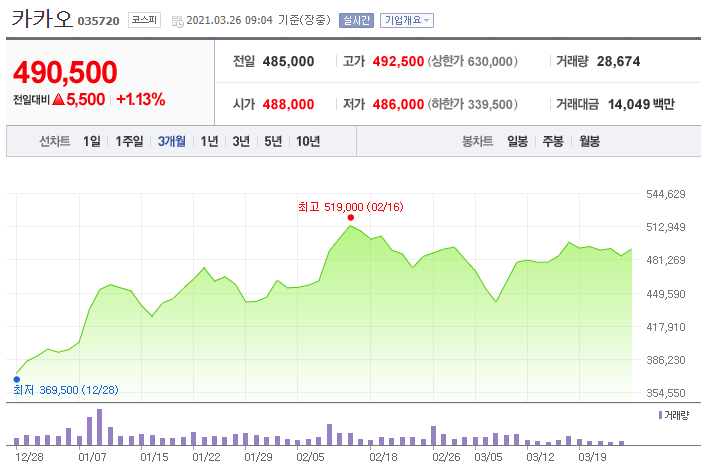
Task: Click the 354,550 y-axis label
Action: click(x=666, y=393)
